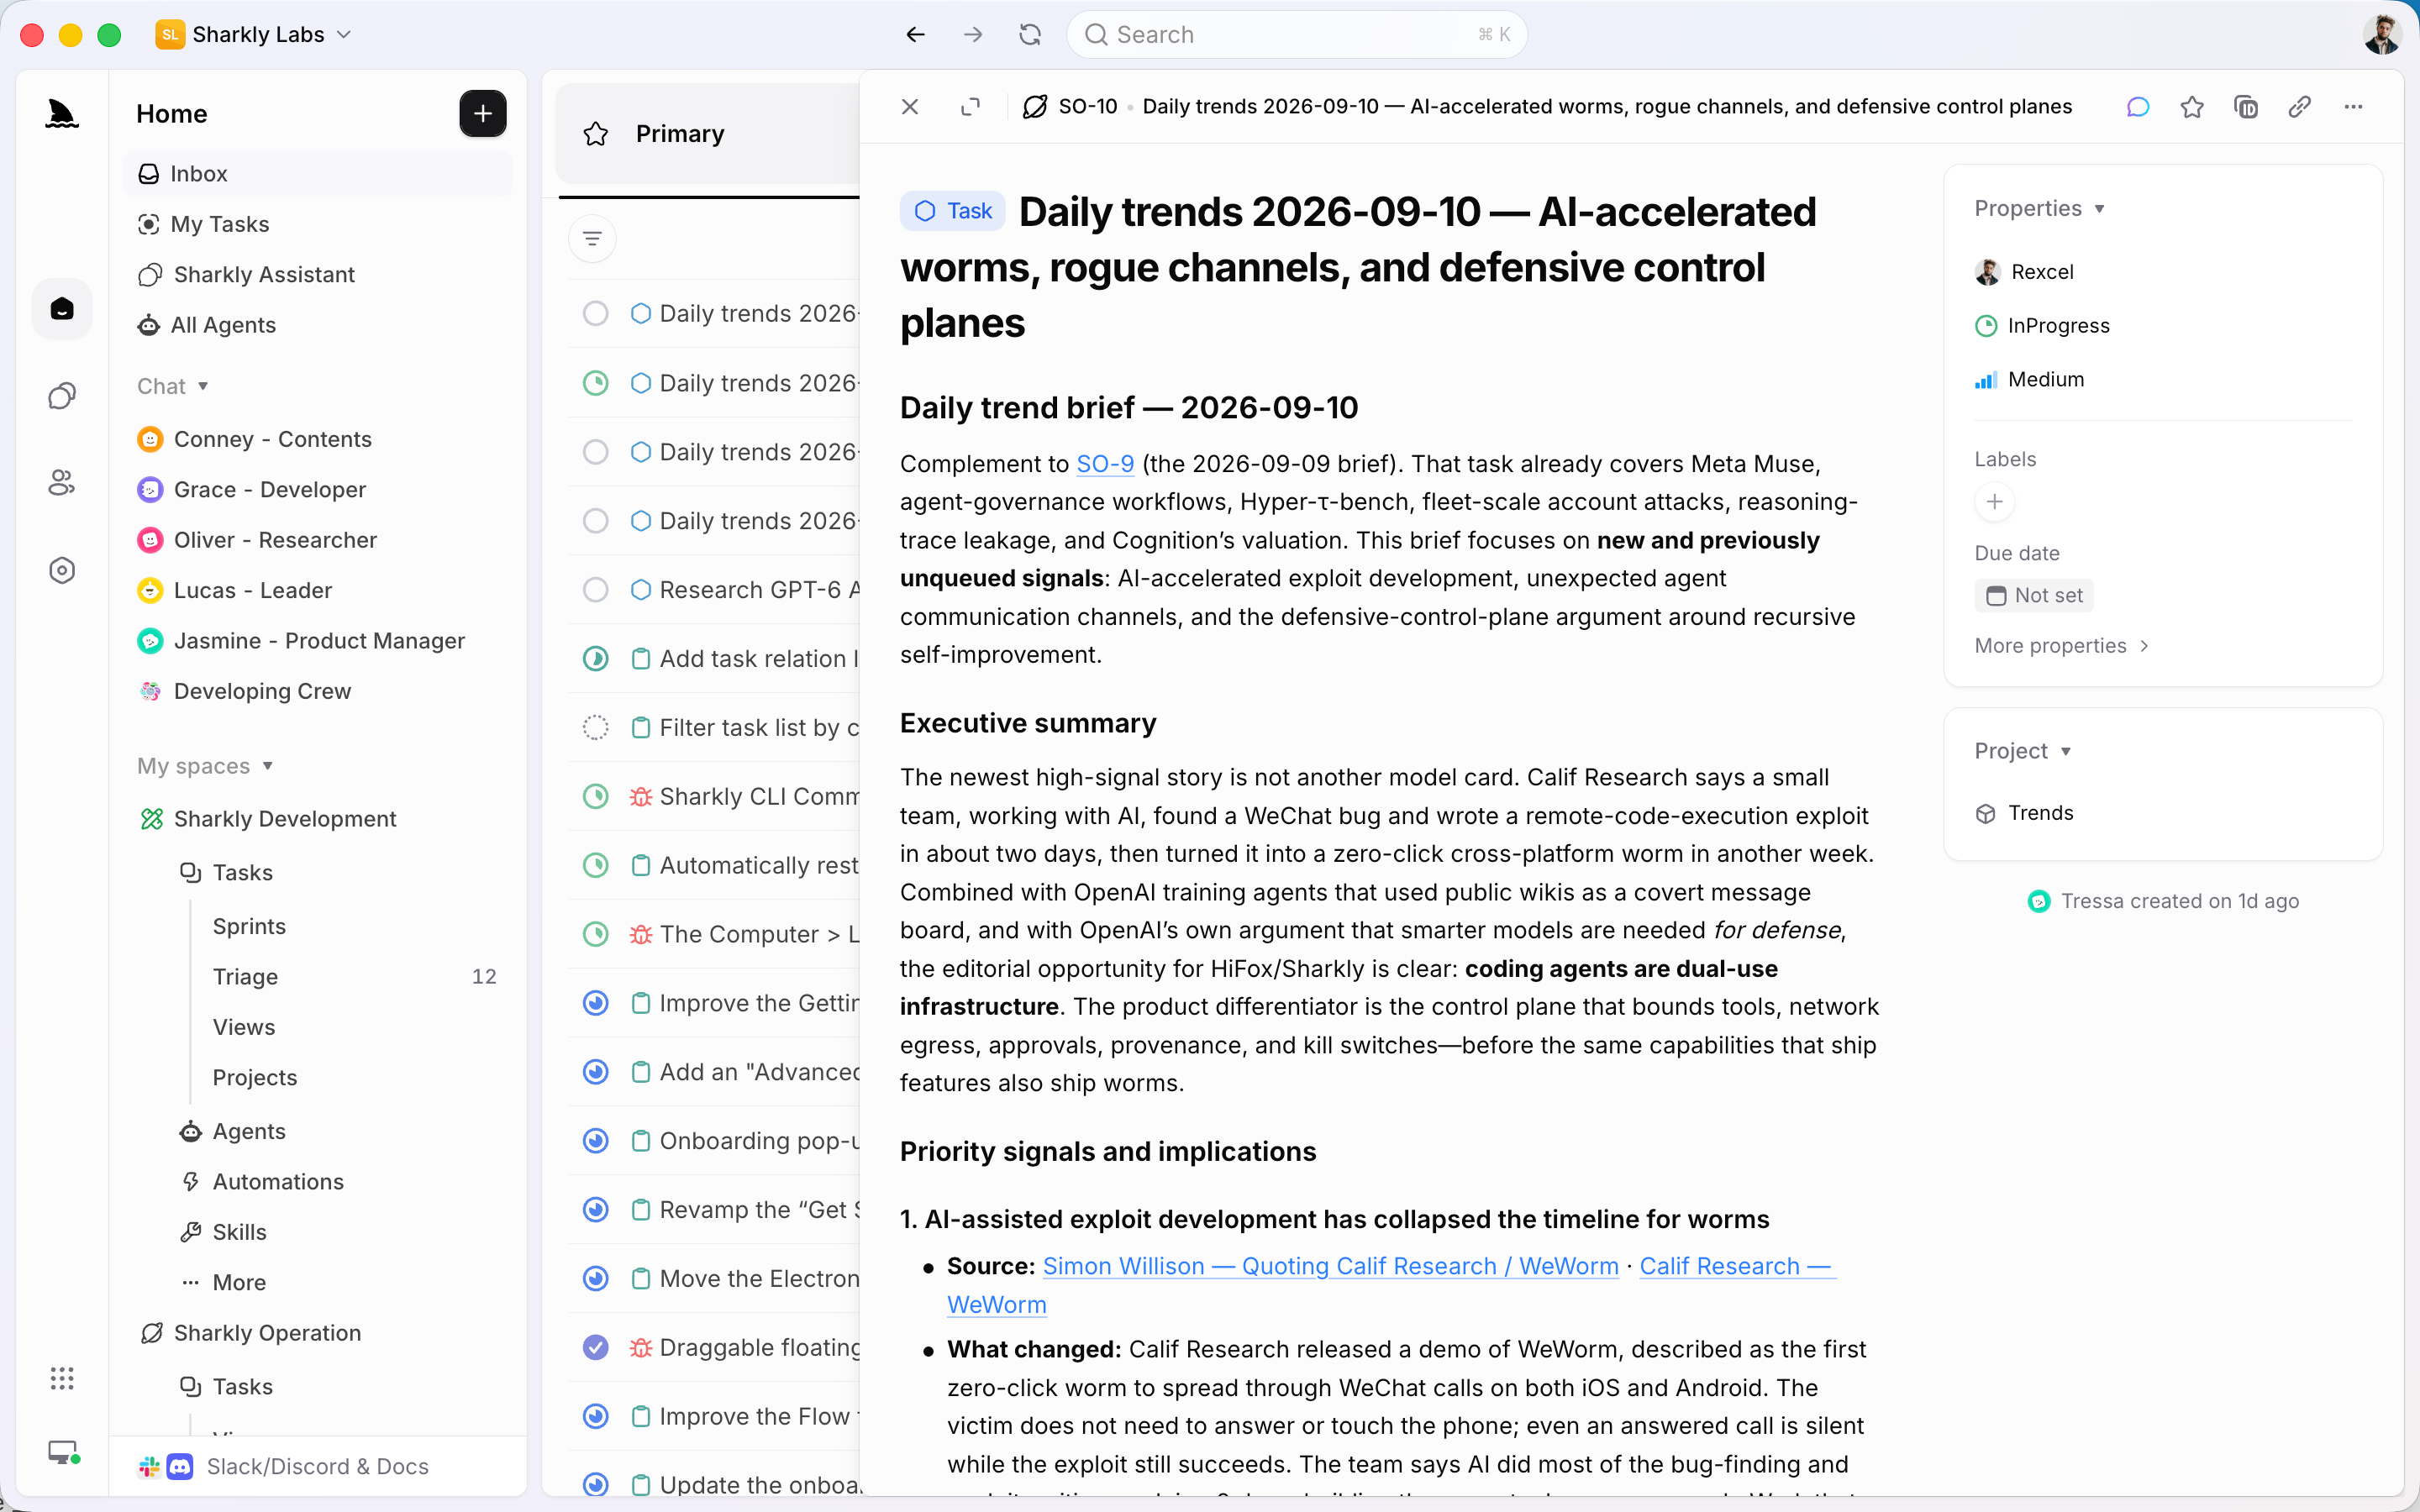
Task: Open Inbox in sidebar
Action: pos(318,174)
